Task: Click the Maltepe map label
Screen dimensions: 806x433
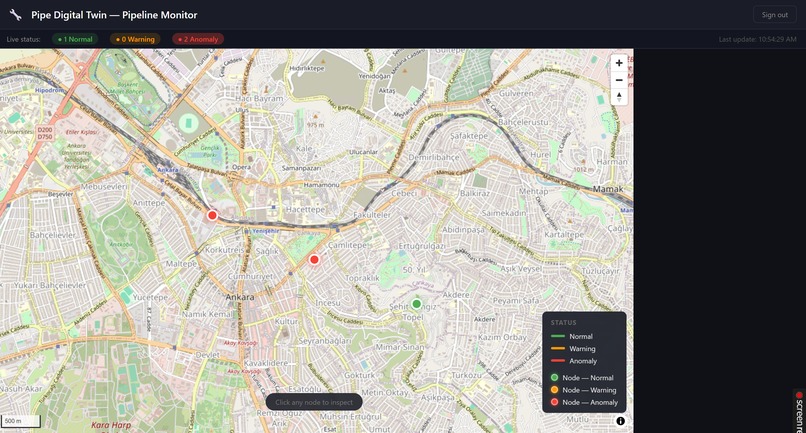Action: 181,263
